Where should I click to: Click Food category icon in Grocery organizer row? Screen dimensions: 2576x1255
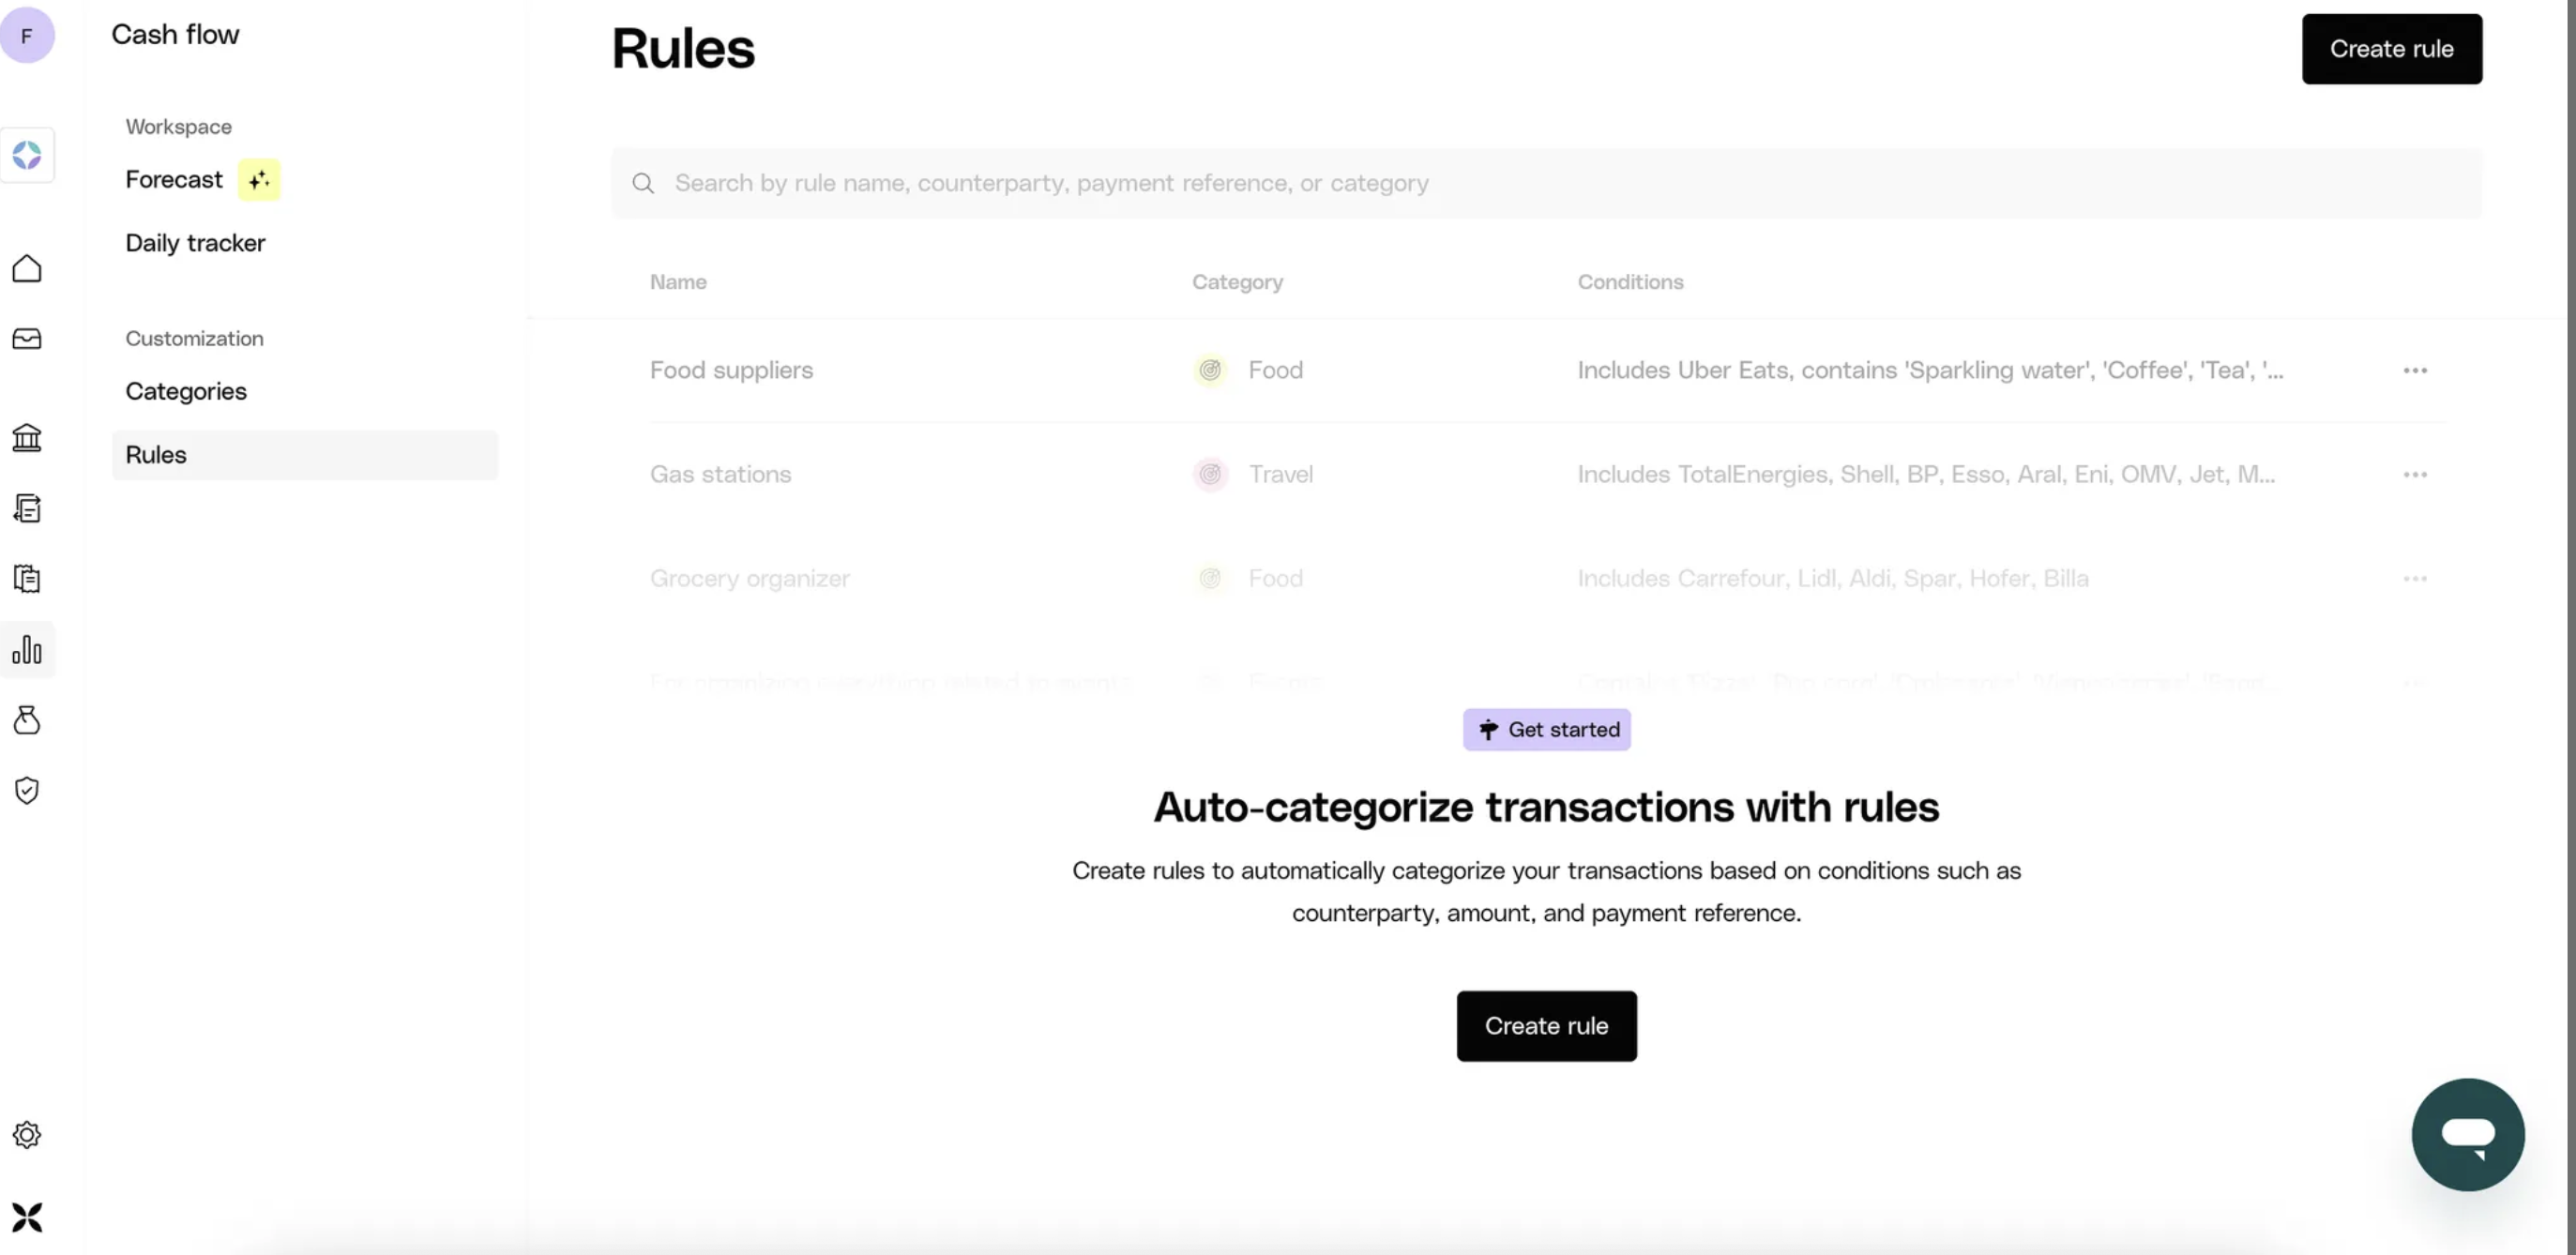[1210, 578]
